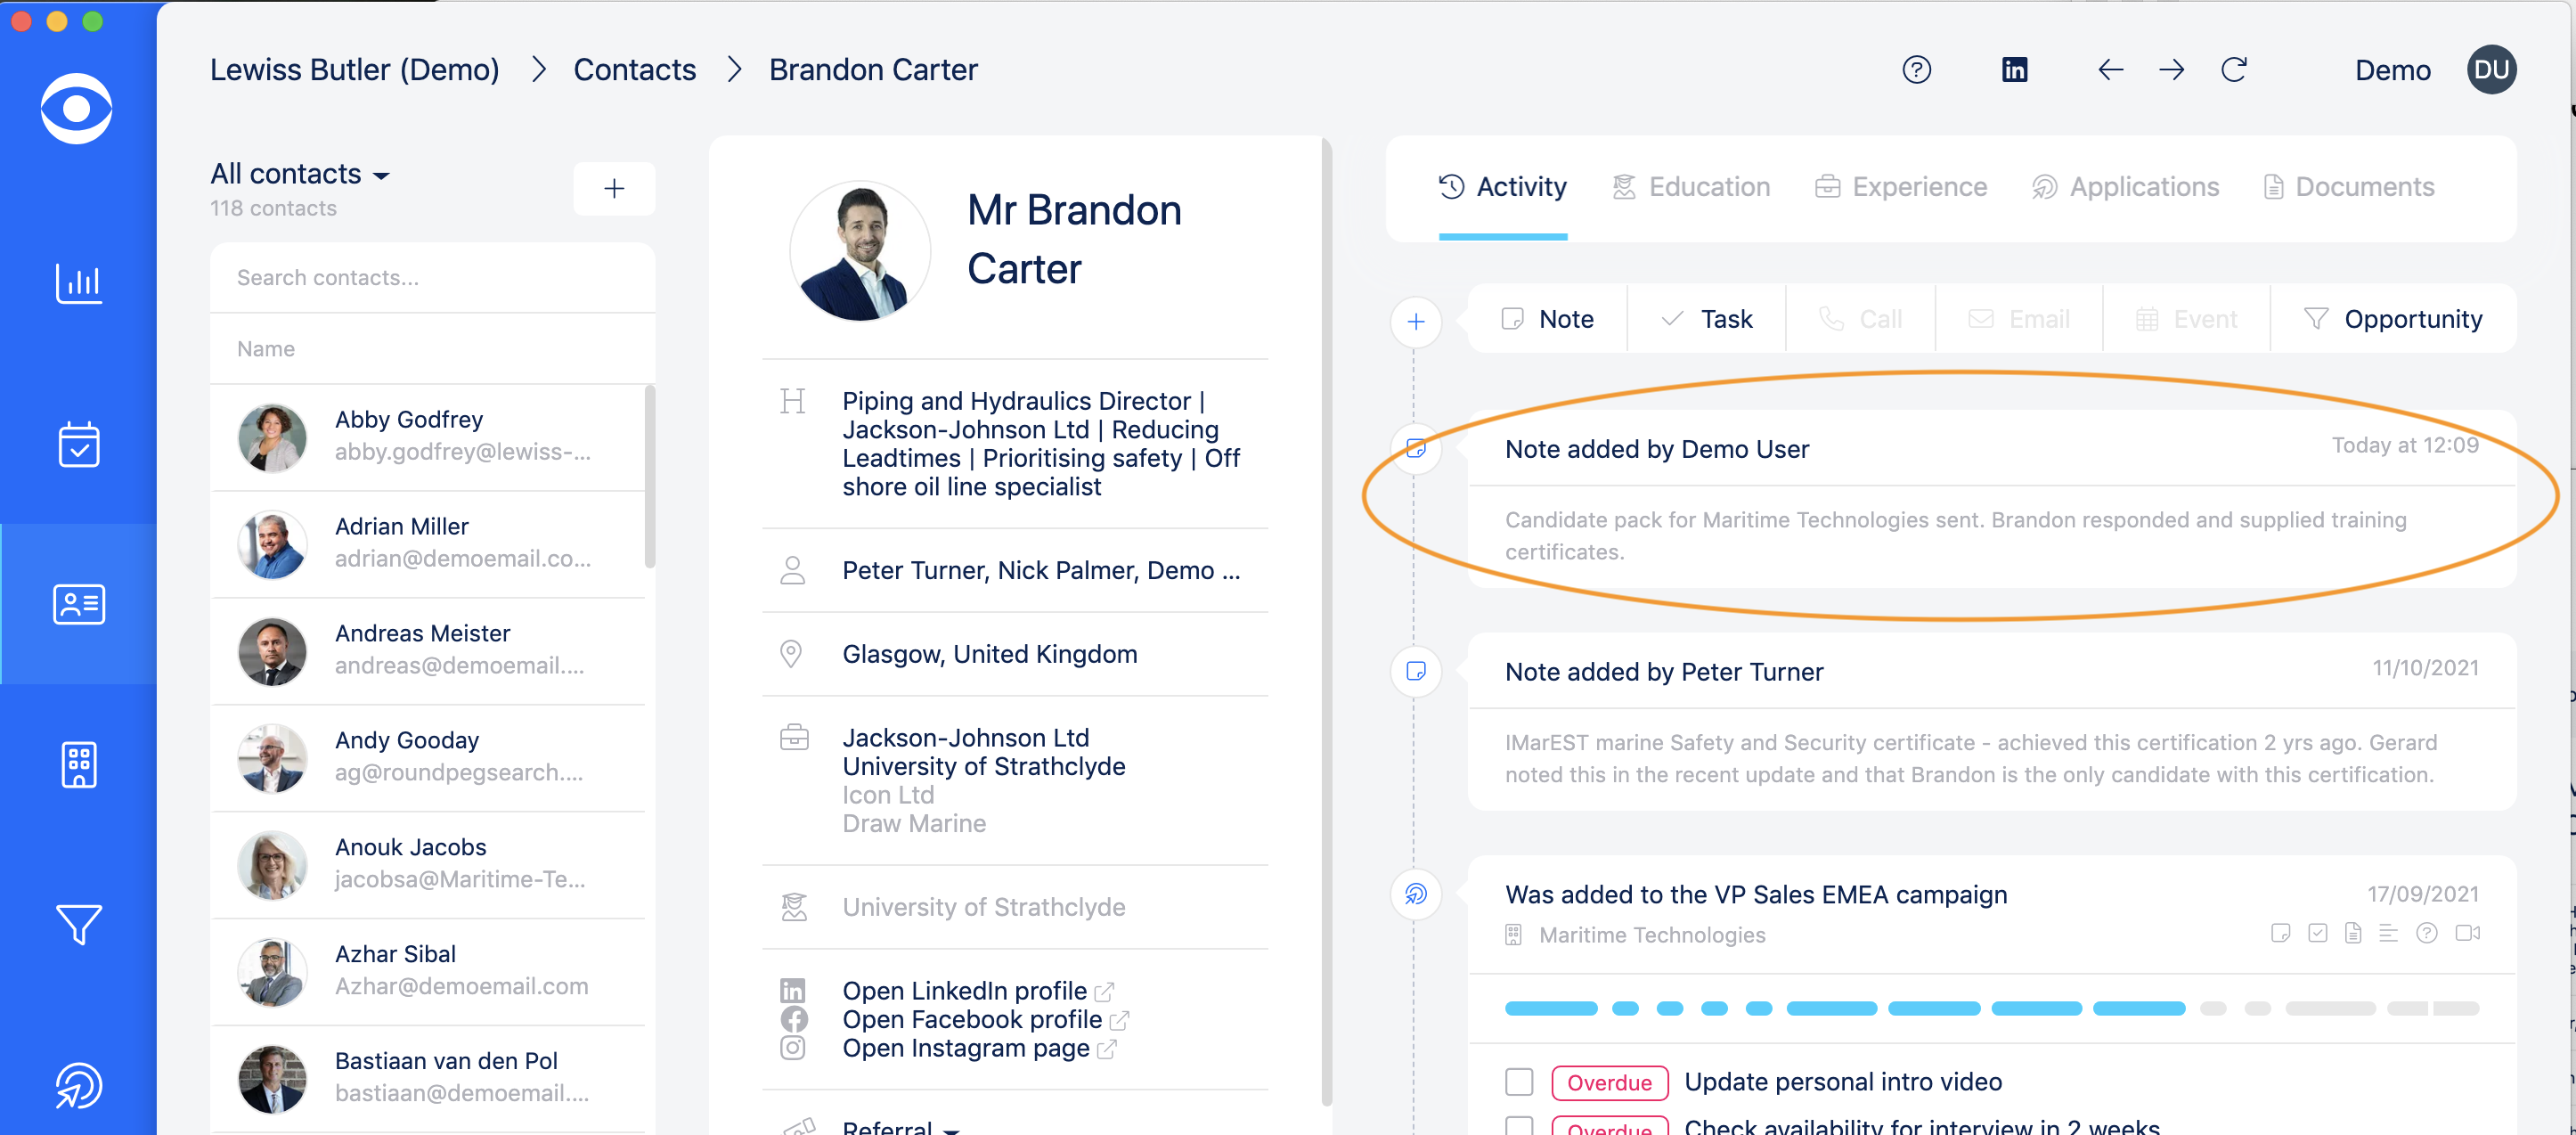
Task: Click the plus icon on activity timeline
Action: (1415, 322)
